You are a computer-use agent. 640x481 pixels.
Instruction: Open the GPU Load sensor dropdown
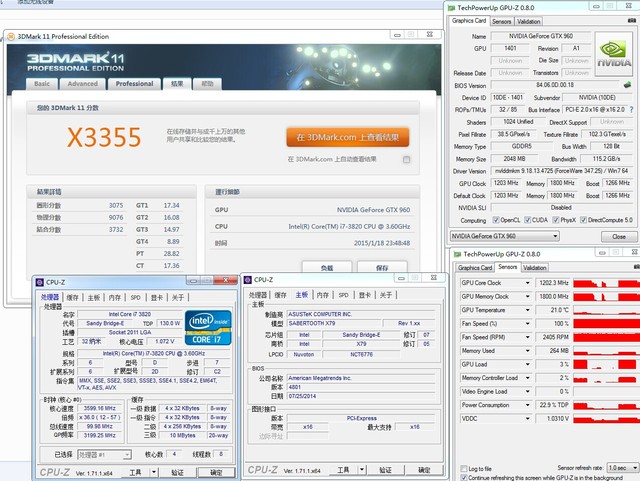(x=527, y=364)
